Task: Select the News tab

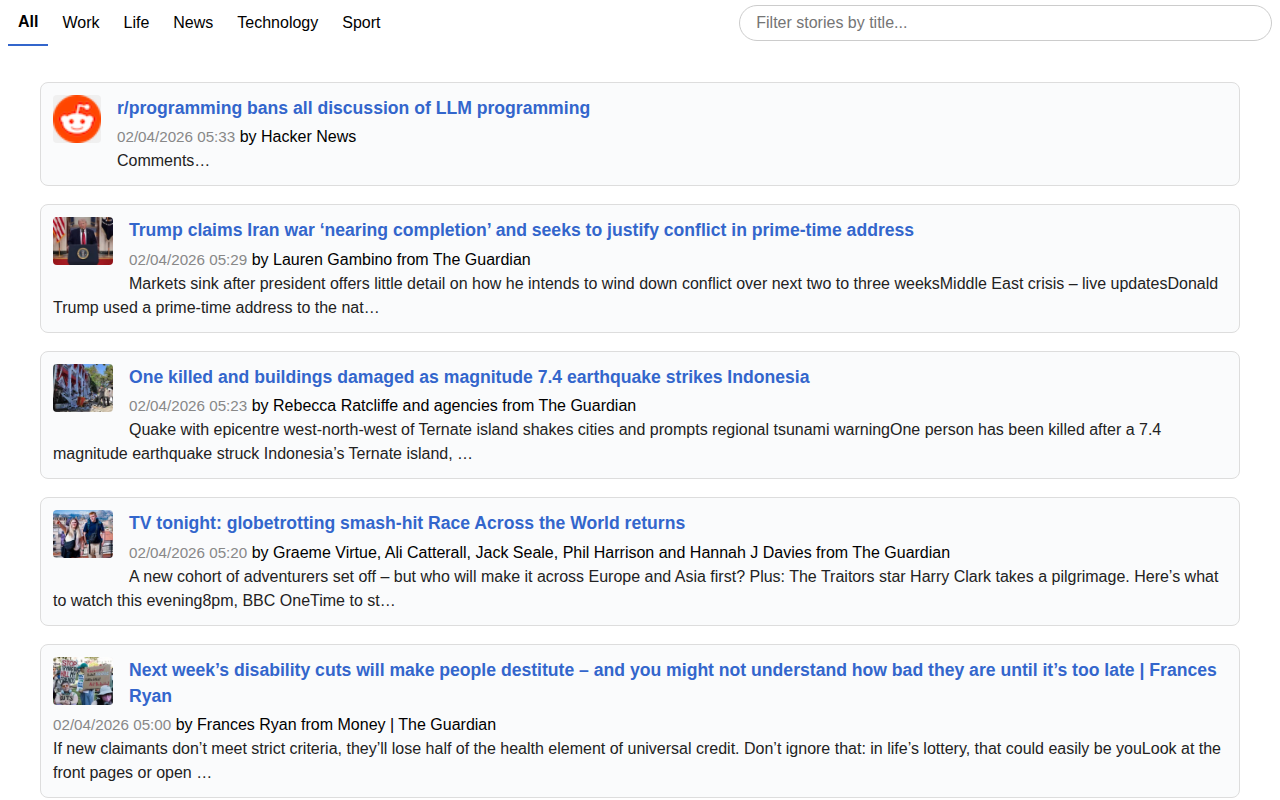Action: [x=193, y=22]
